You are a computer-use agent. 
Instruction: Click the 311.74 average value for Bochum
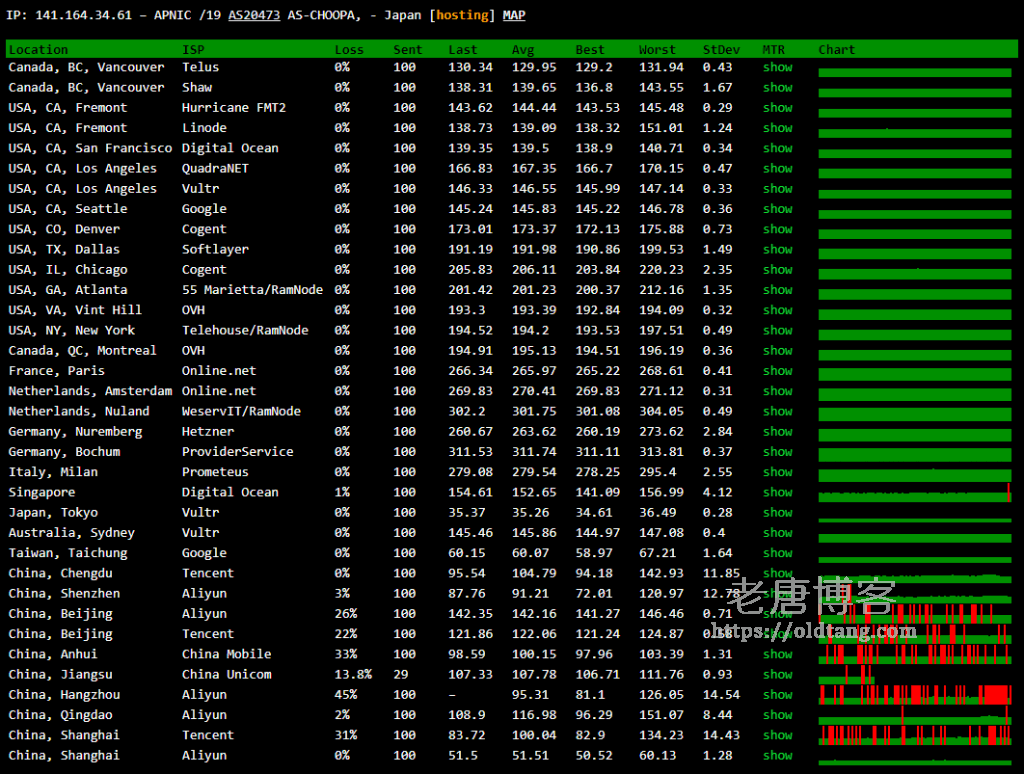point(534,452)
